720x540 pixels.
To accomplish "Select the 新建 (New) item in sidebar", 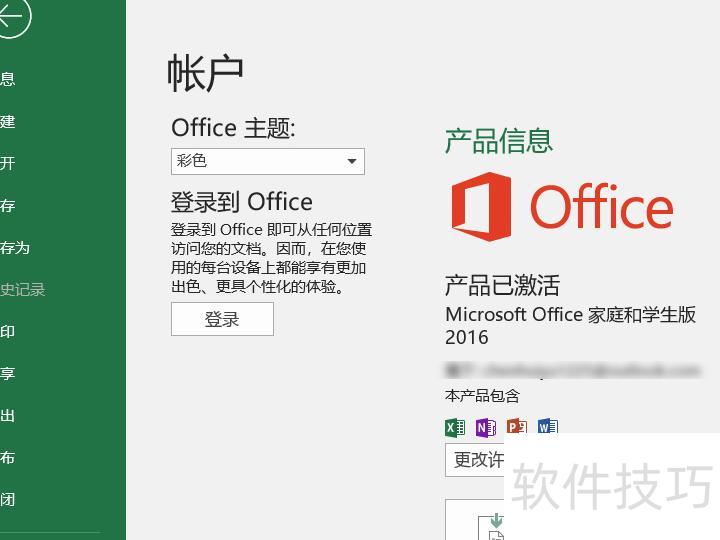I will click(x=8, y=121).
